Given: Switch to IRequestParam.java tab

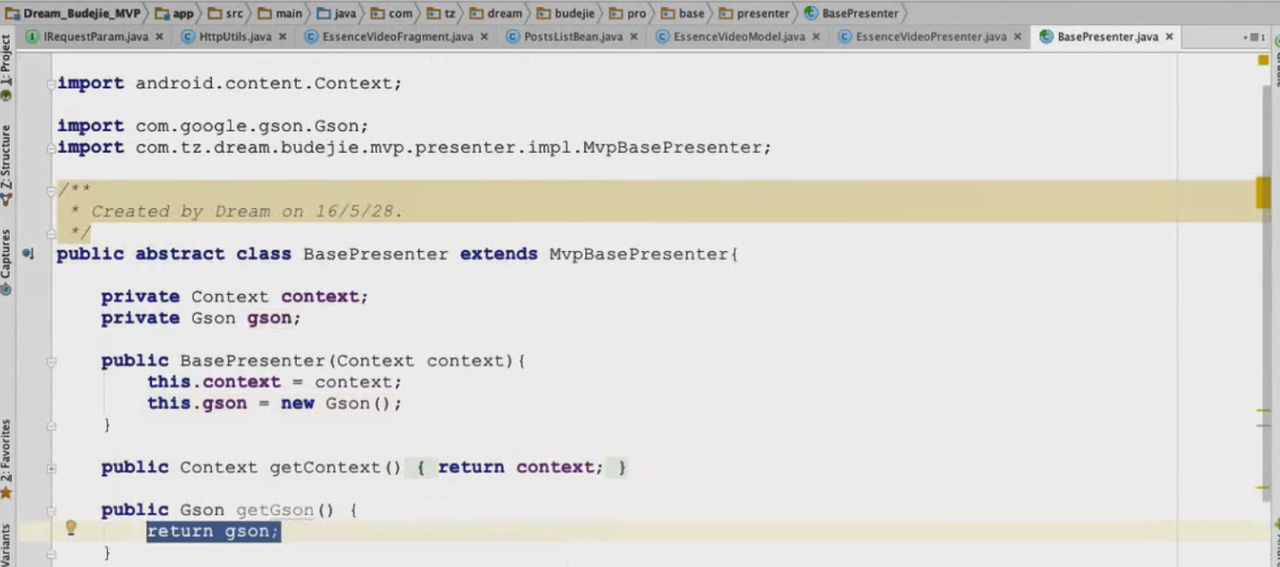Looking at the screenshot, I should point(96,37).
